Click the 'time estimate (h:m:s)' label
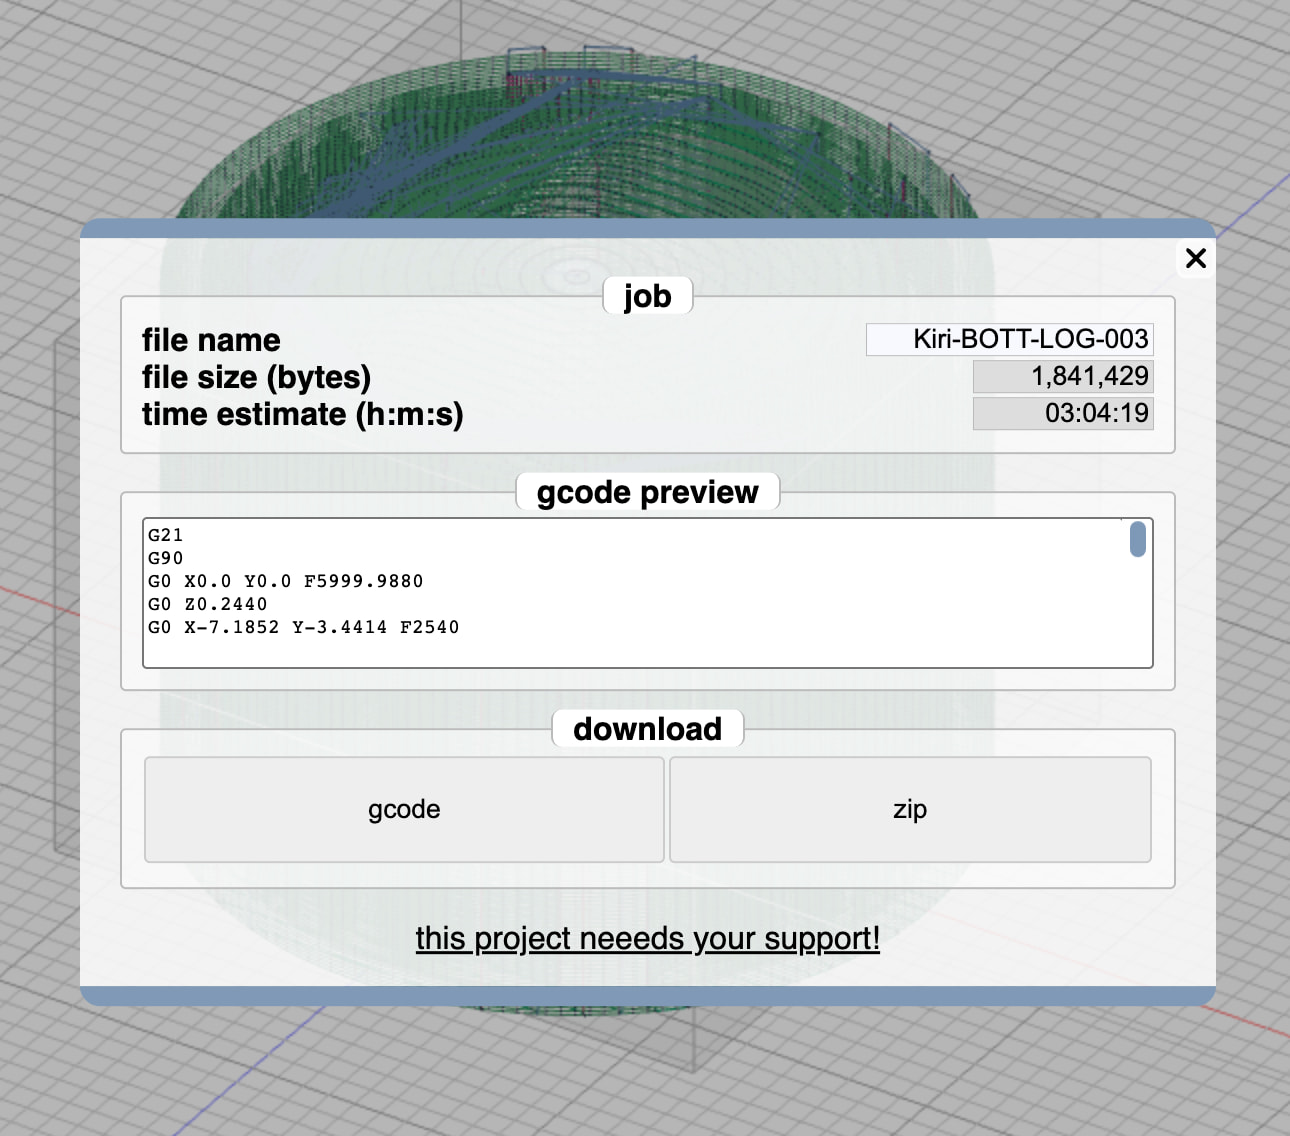This screenshot has width=1290, height=1136. tap(302, 414)
